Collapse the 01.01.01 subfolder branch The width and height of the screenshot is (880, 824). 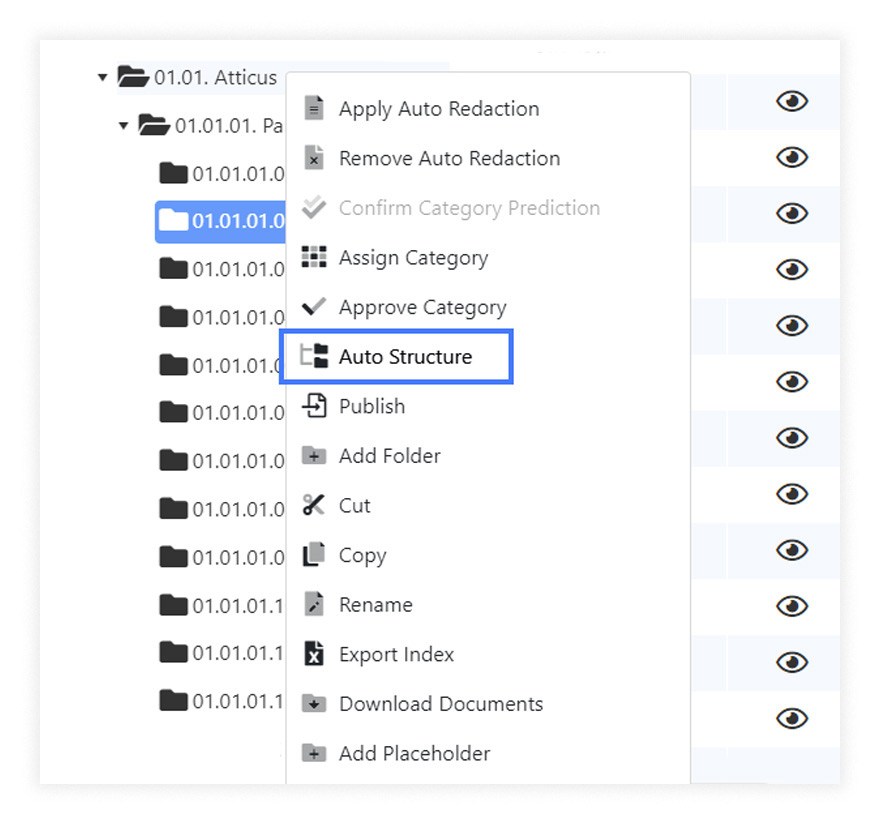122,126
